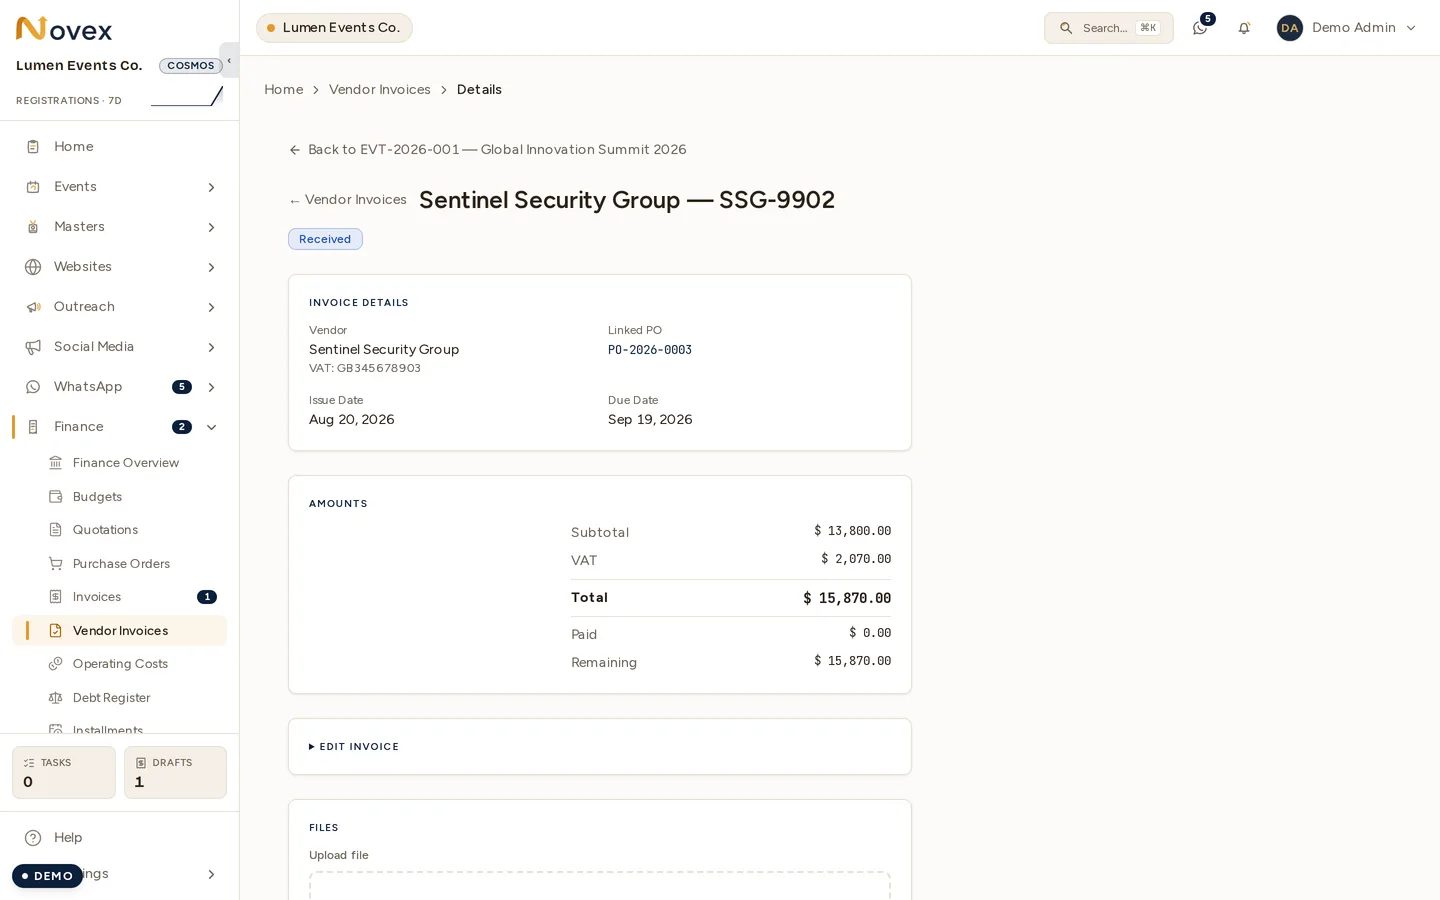Image resolution: width=1440 pixels, height=900 pixels.
Task: Click the Search input field
Action: [x=1109, y=28]
